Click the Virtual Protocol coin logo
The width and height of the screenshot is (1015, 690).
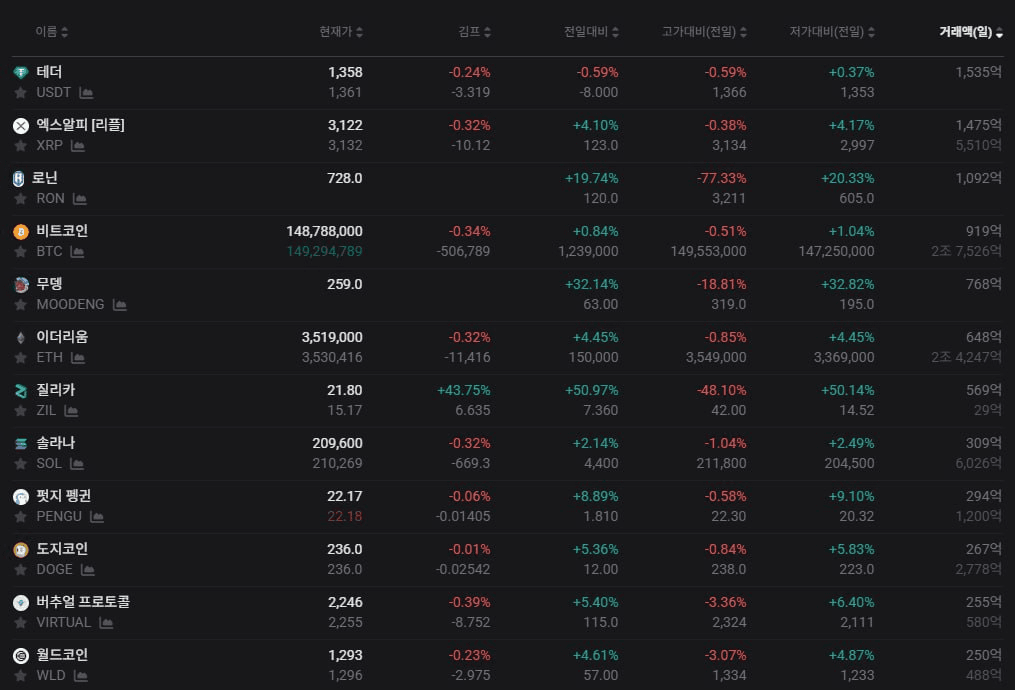(x=21, y=603)
